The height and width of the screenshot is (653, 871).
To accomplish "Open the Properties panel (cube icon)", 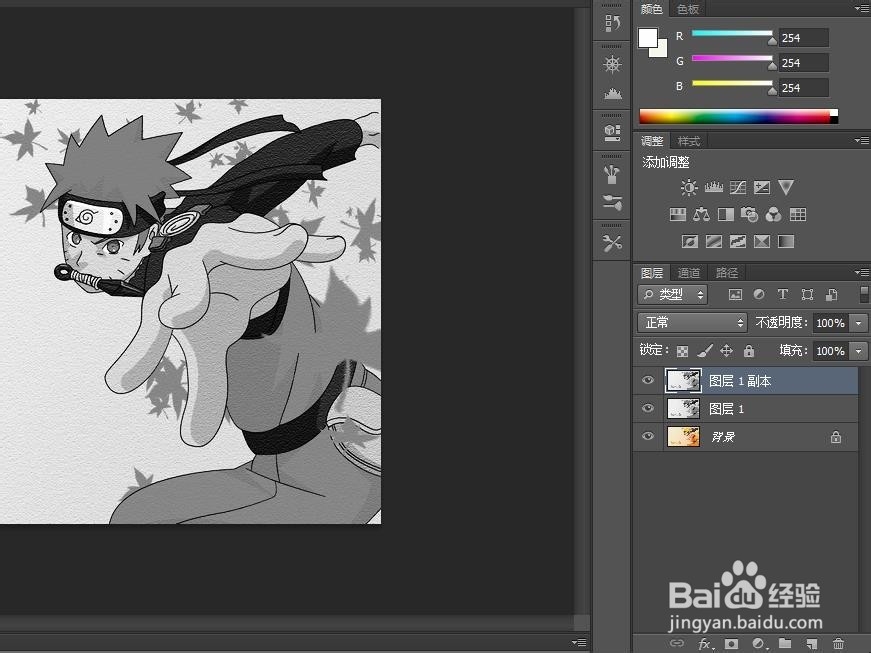I will 612,132.
